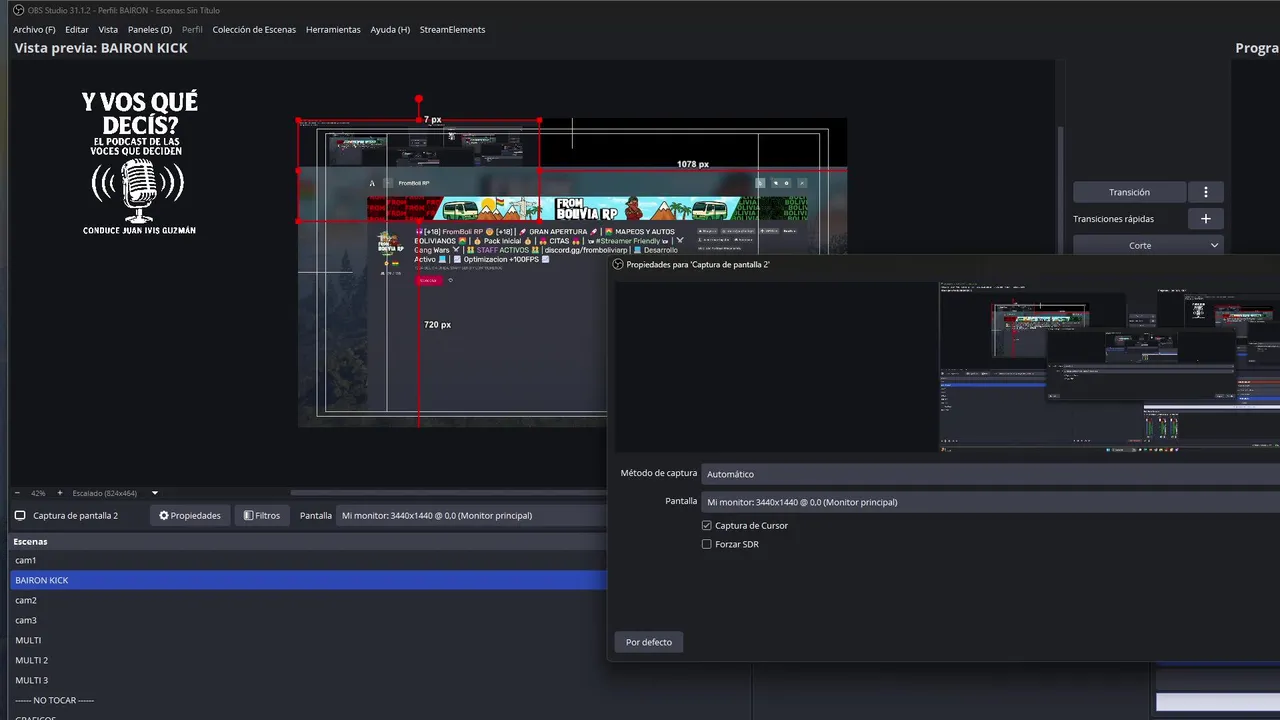Open Pantalla monitor dropdown in source toolbar
The height and width of the screenshot is (720, 1280).
point(472,516)
